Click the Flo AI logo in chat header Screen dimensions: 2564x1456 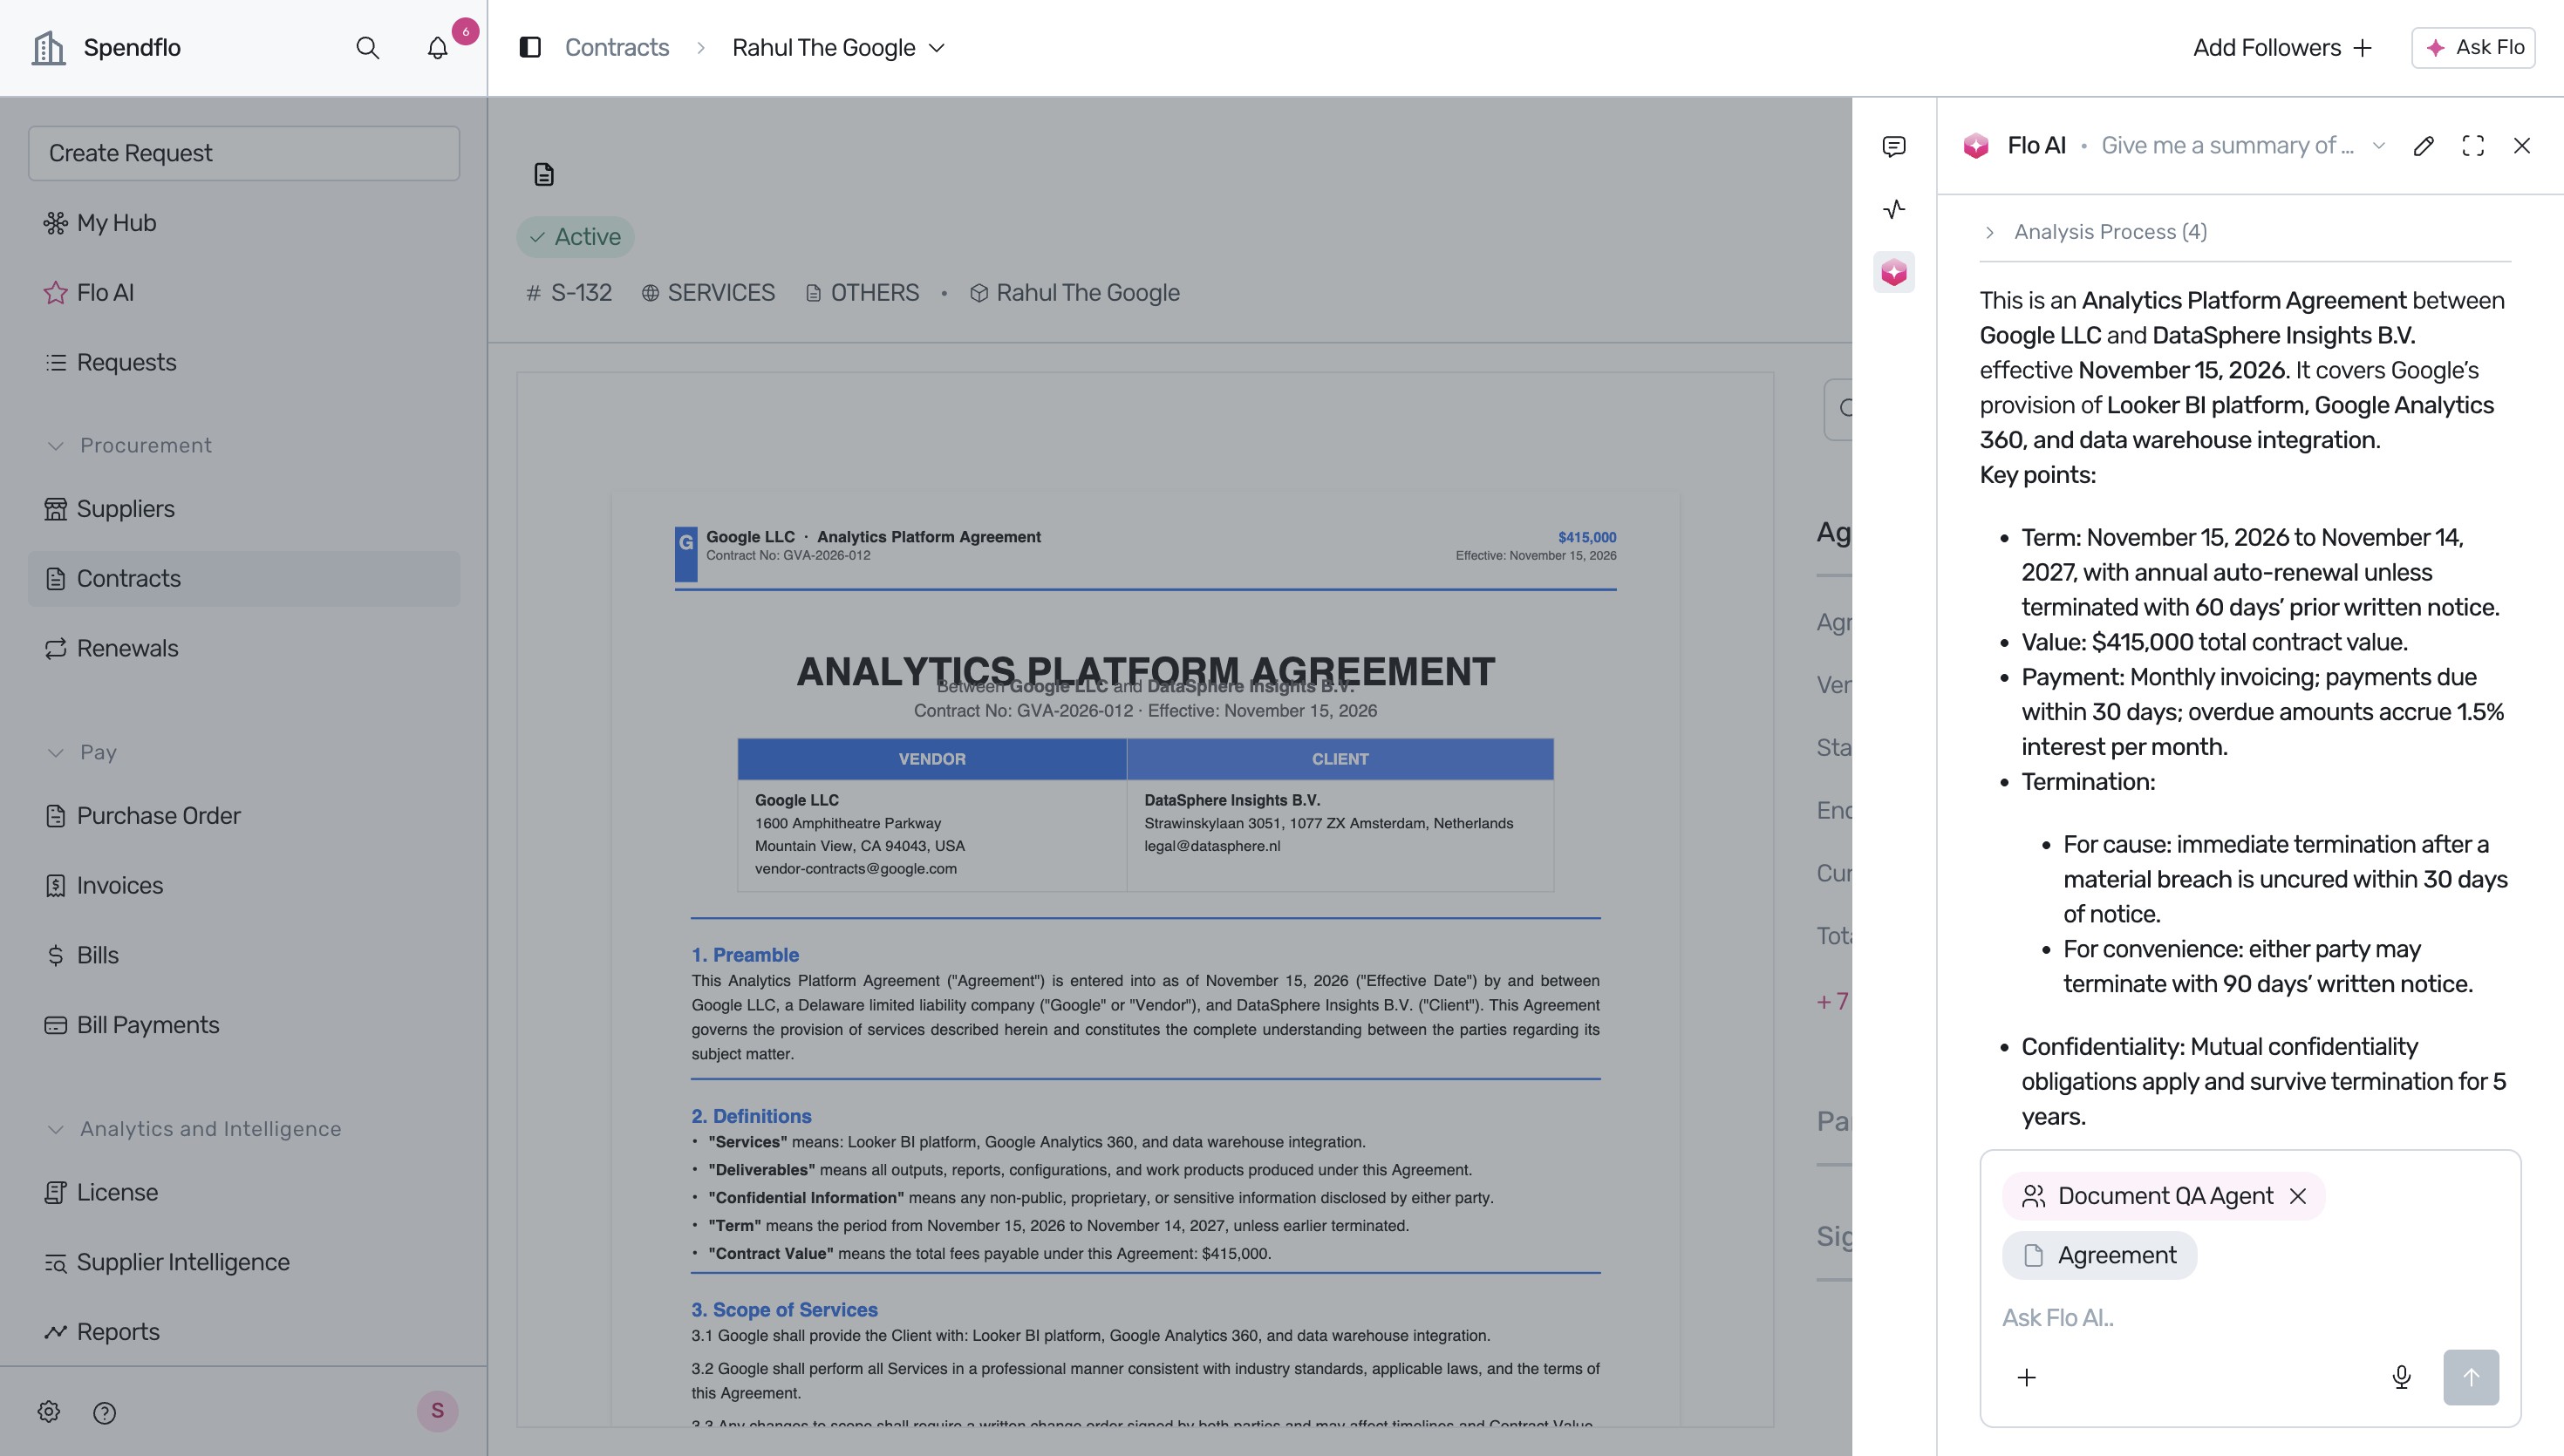click(1976, 146)
